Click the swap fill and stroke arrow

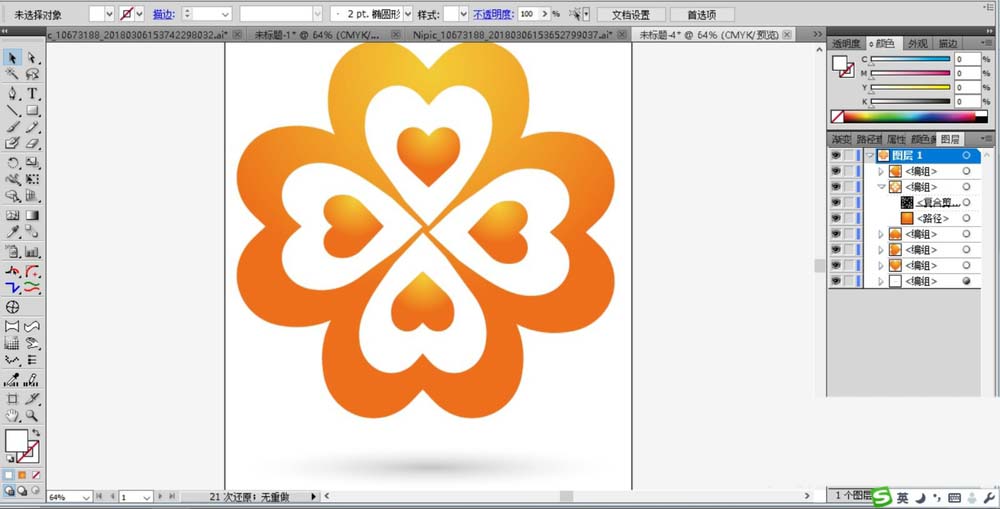tap(36, 432)
